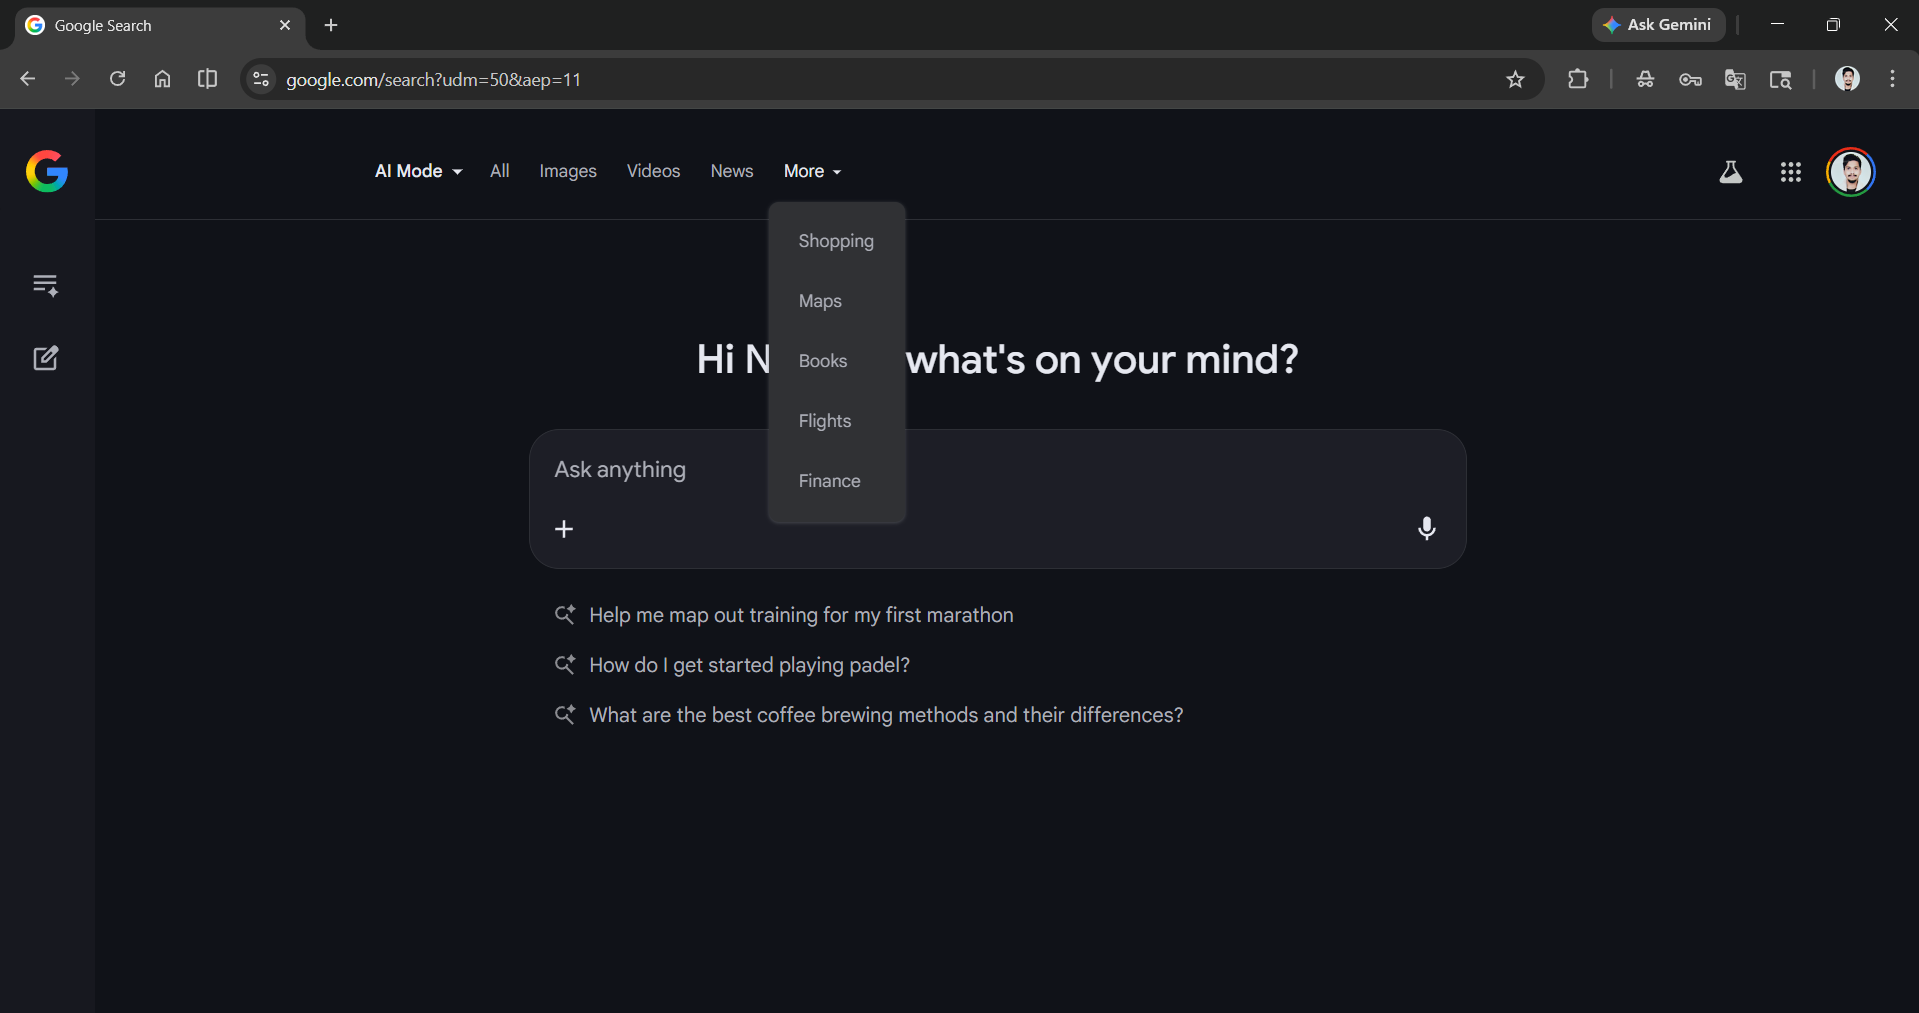Open the tab search toolbar icon
Image resolution: width=1919 pixels, height=1013 pixels.
click(1780, 79)
